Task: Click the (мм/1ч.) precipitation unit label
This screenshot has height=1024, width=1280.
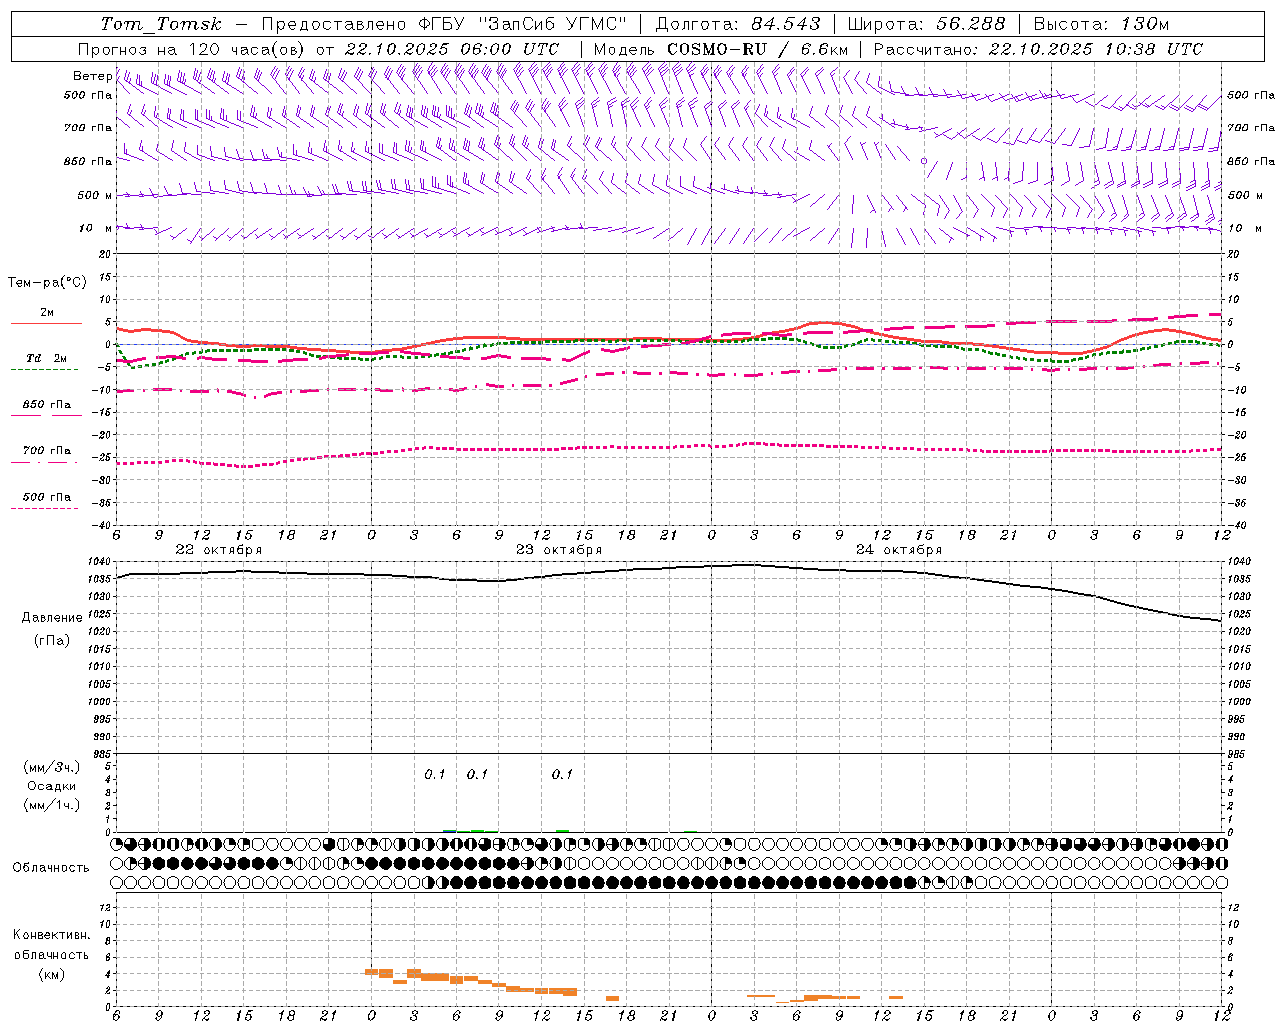Action: [x=52, y=805]
